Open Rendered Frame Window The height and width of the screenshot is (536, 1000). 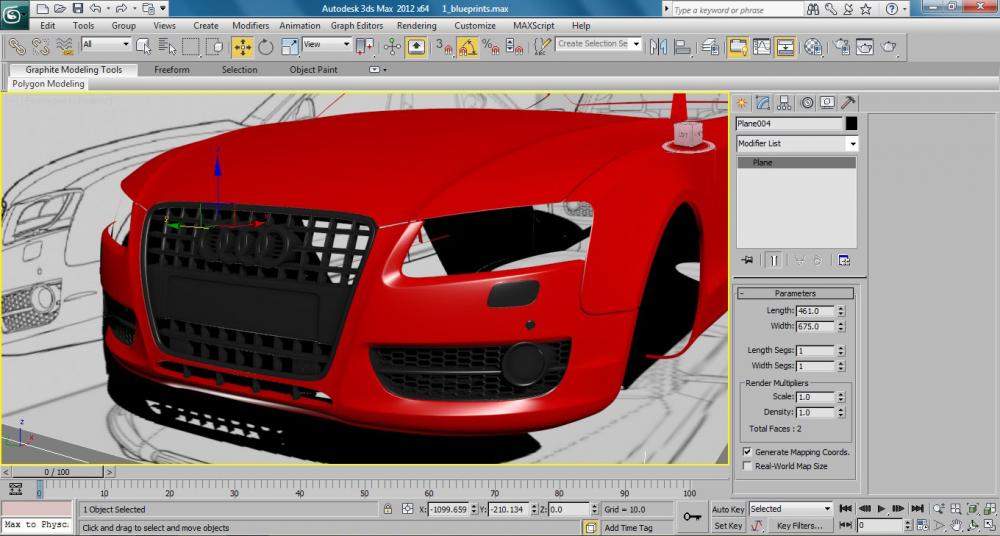click(x=865, y=46)
